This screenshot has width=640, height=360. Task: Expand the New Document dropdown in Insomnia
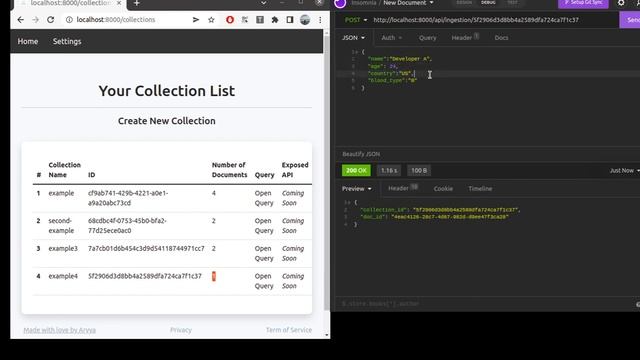[x=408, y=3]
